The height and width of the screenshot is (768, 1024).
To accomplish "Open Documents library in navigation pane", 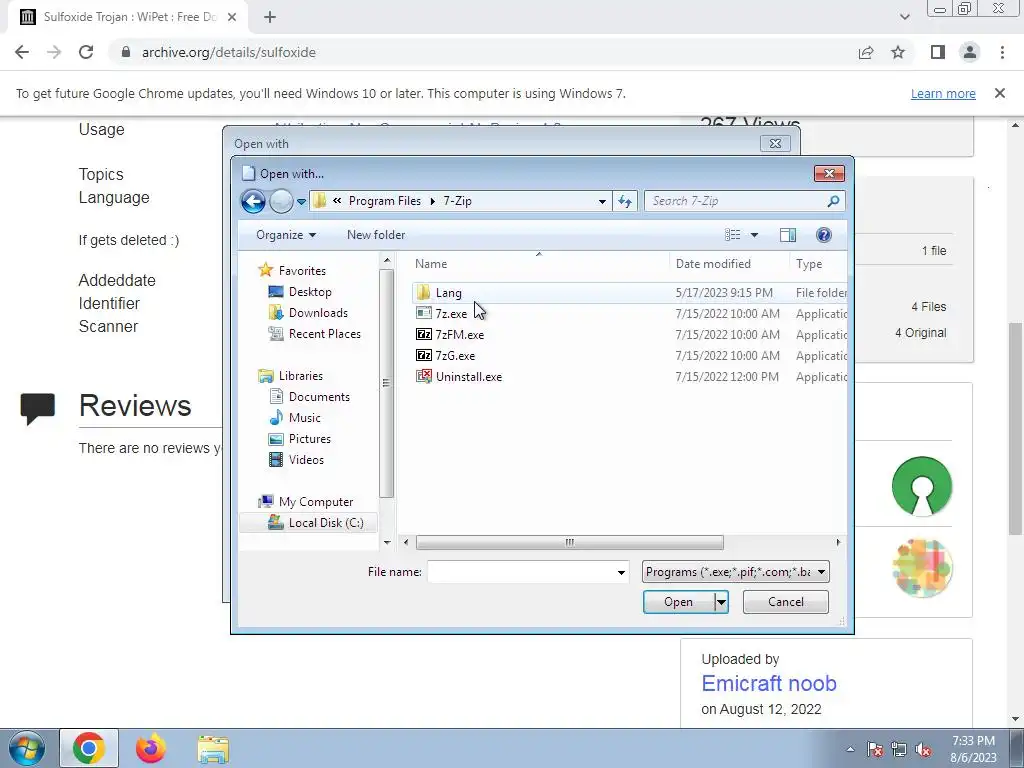I will click(x=319, y=396).
